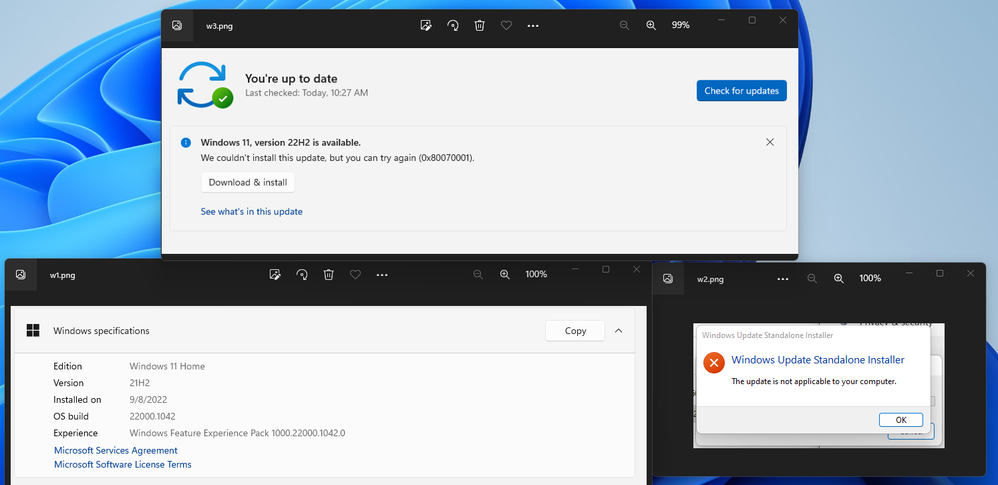The image size is (998, 485).
Task: Open See what's in this update link
Action: pyautogui.click(x=251, y=211)
